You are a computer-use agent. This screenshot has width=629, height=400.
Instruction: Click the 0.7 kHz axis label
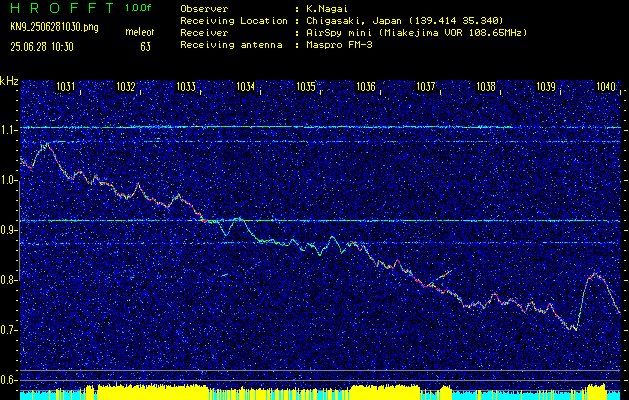(7, 330)
